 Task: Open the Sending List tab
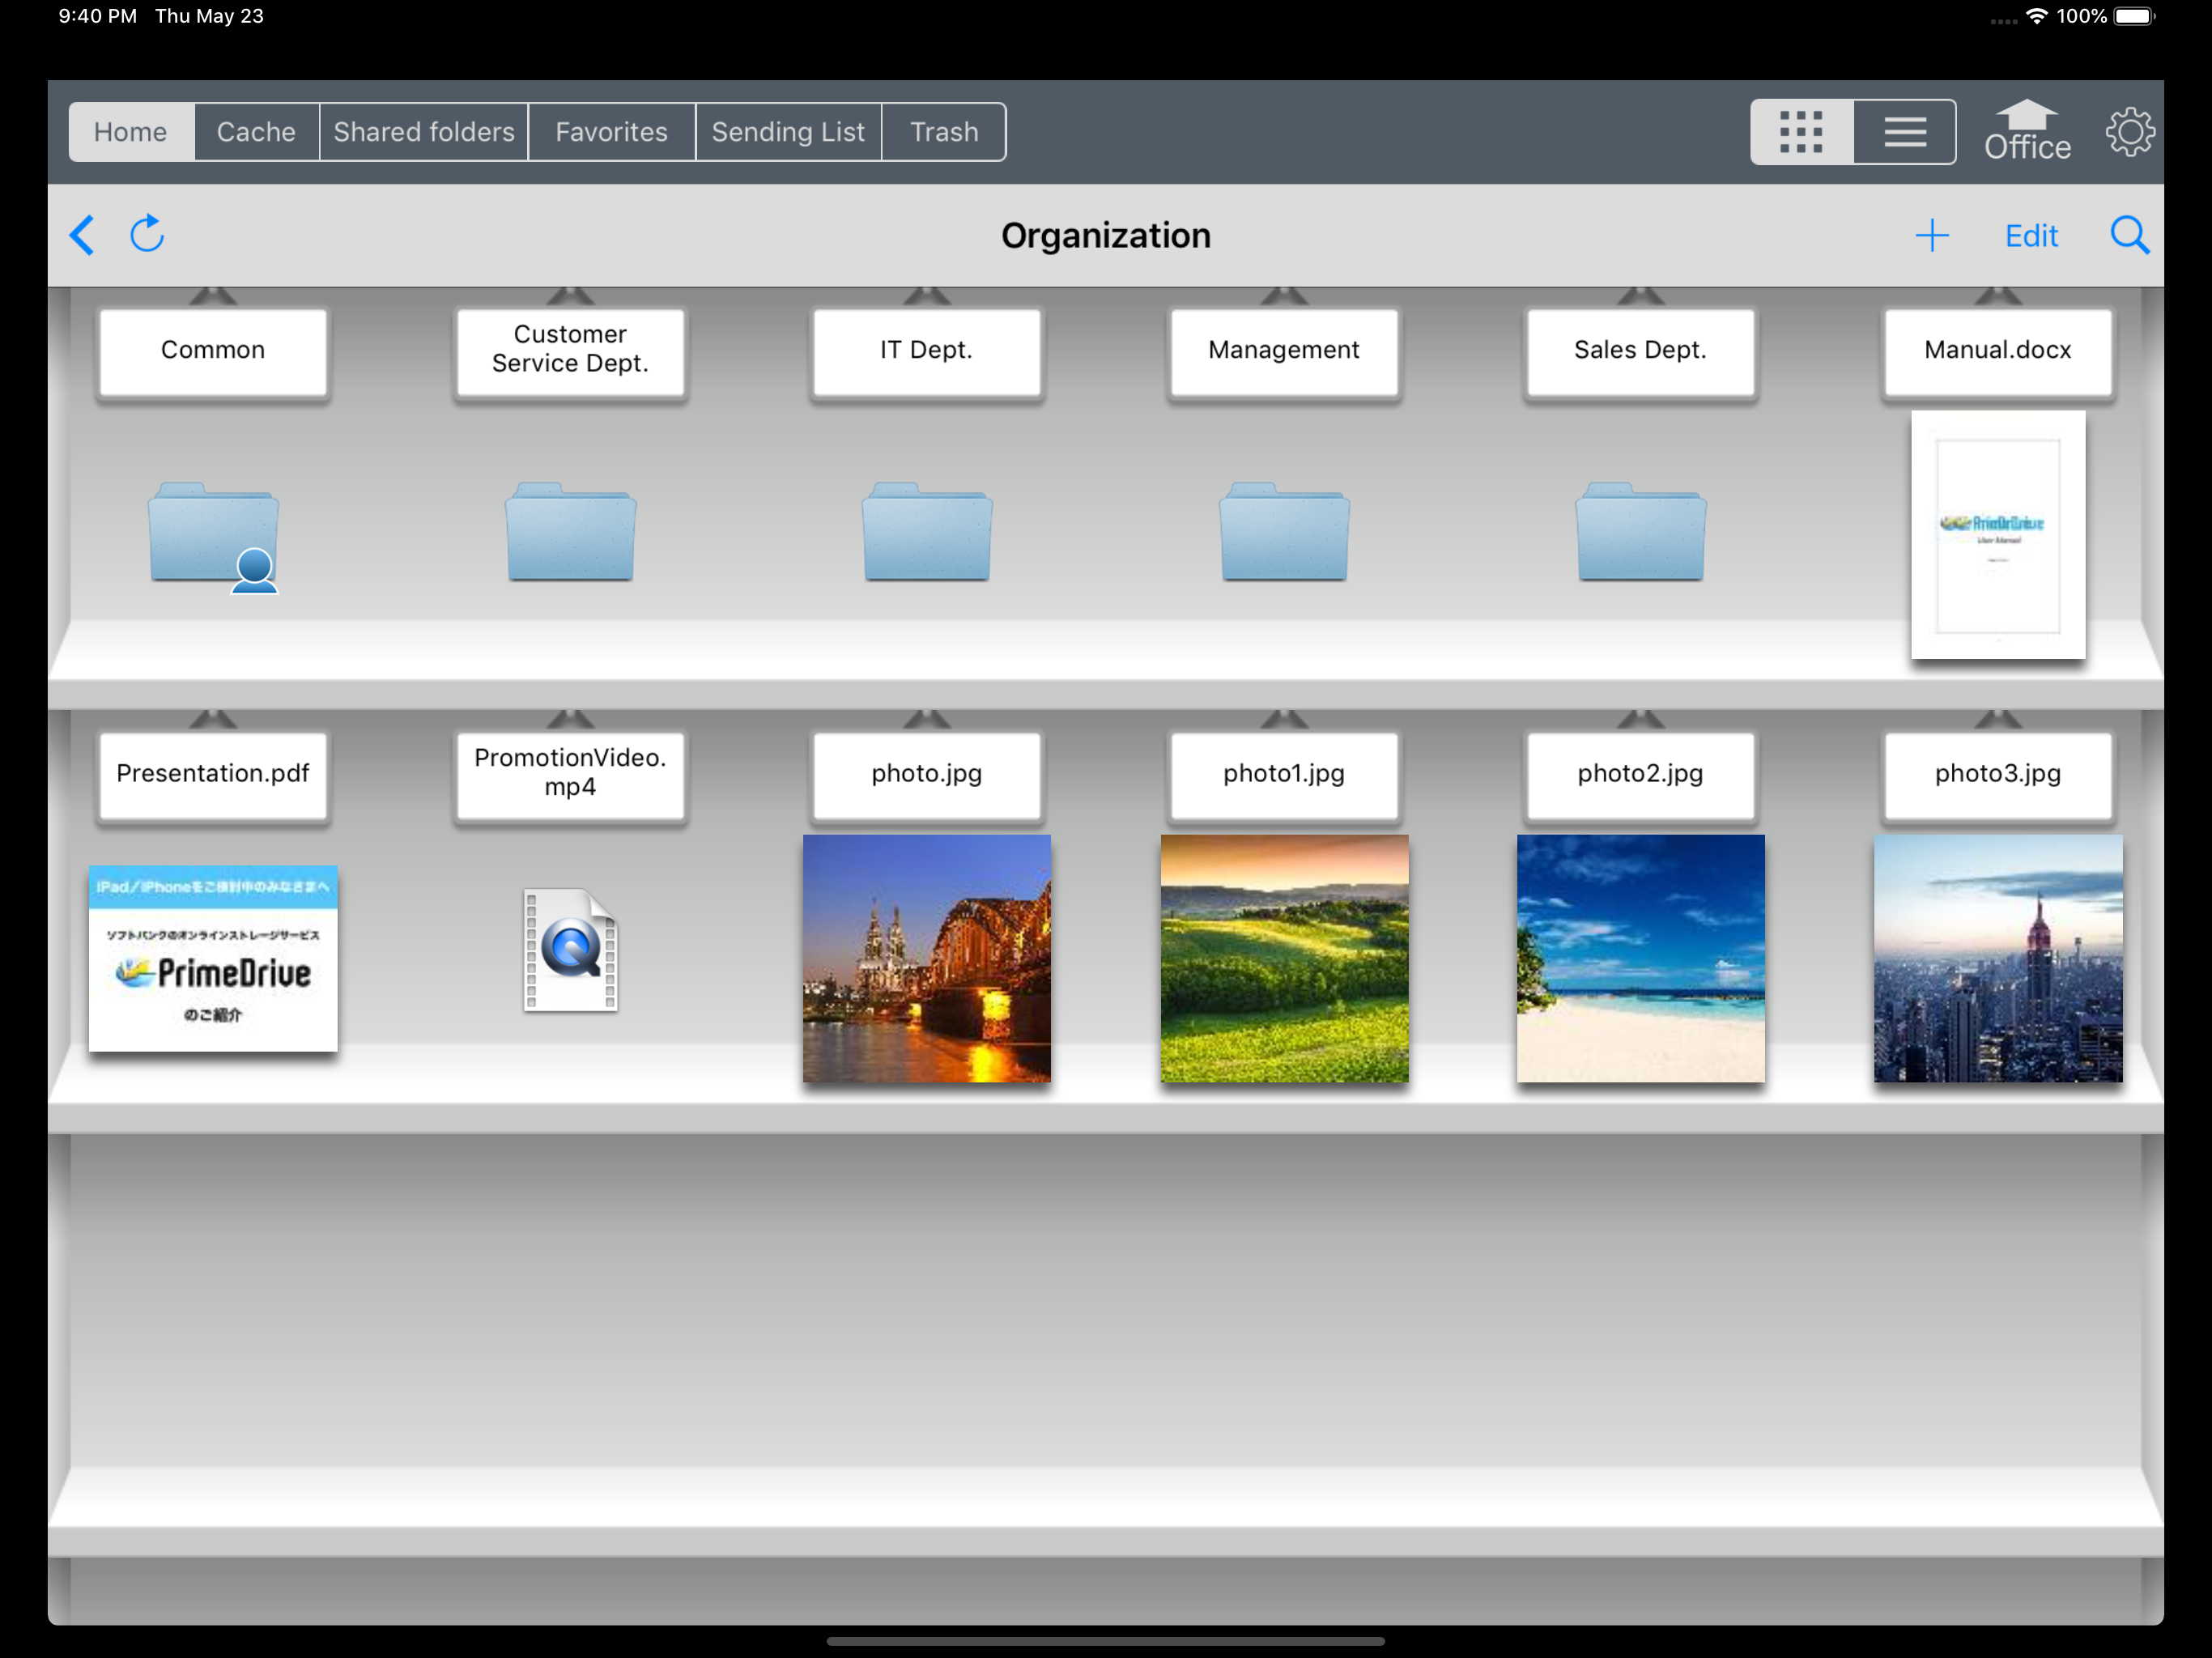tap(788, 132)
